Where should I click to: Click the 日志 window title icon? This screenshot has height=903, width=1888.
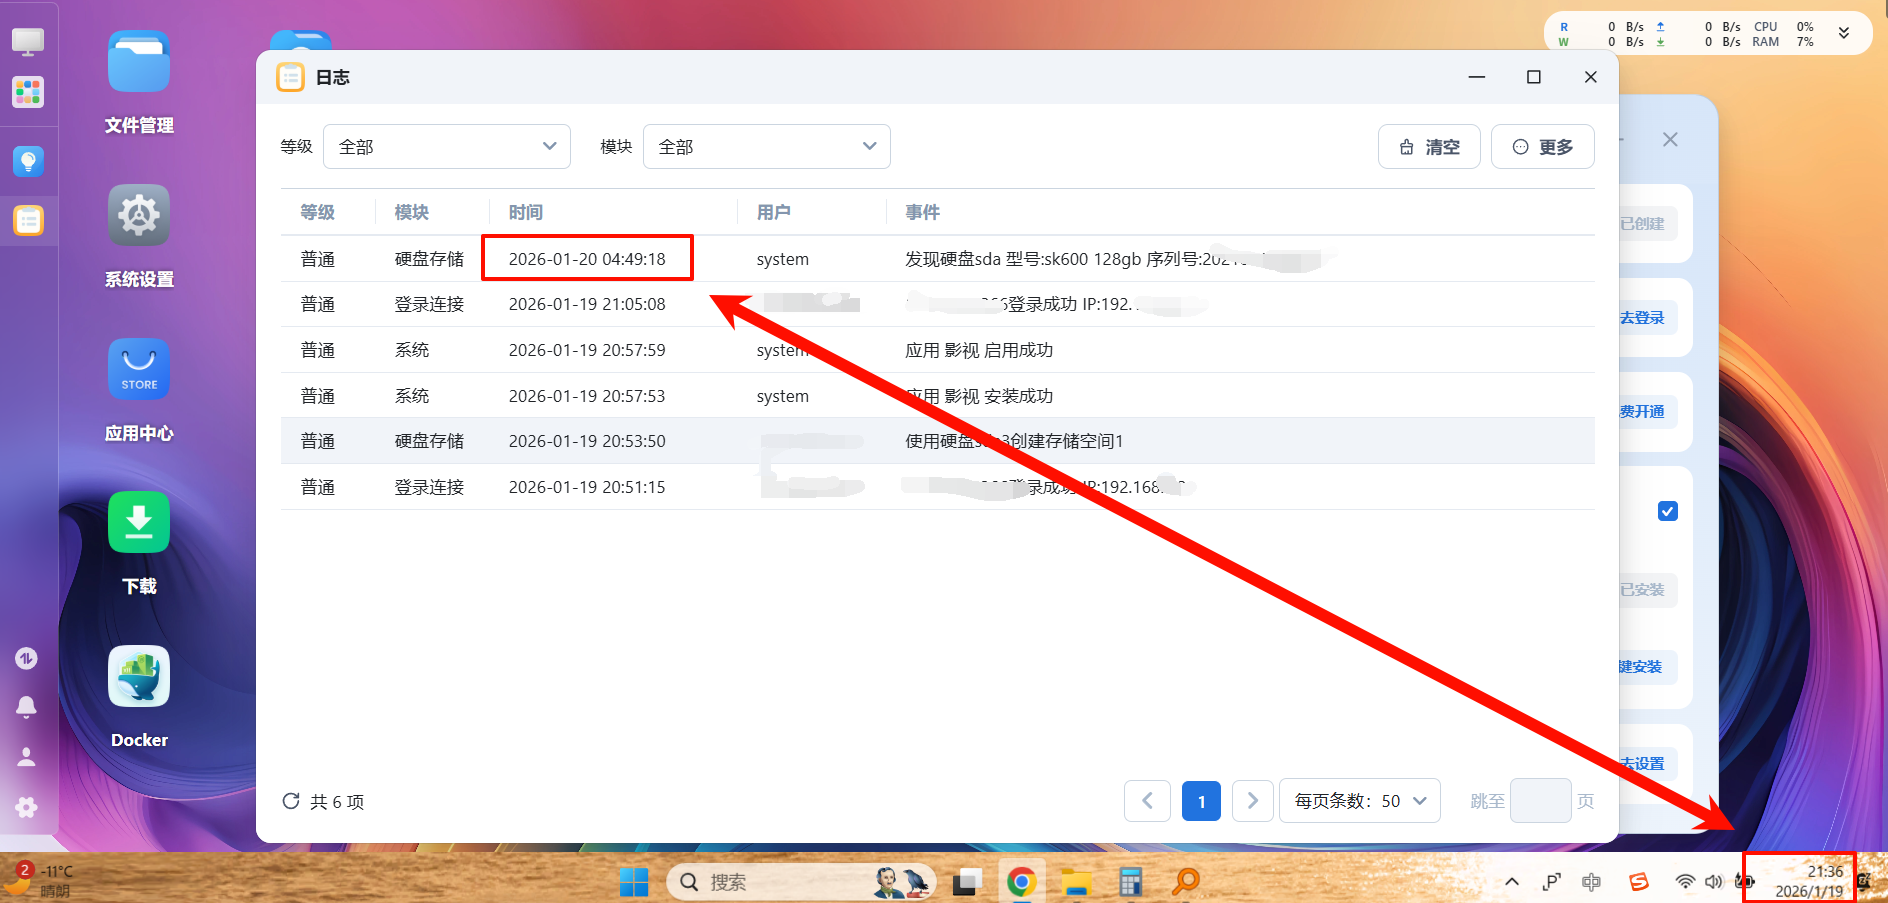(x=290, y=77)
